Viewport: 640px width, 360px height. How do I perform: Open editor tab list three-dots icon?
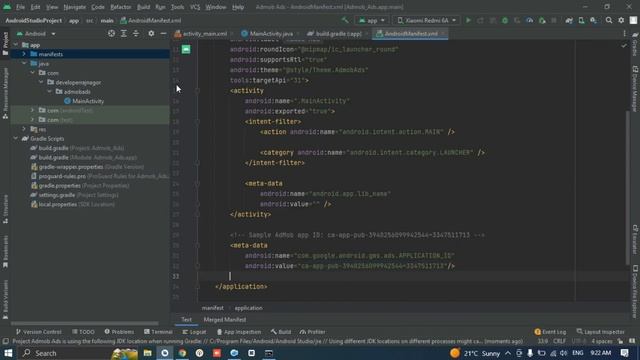624,33
